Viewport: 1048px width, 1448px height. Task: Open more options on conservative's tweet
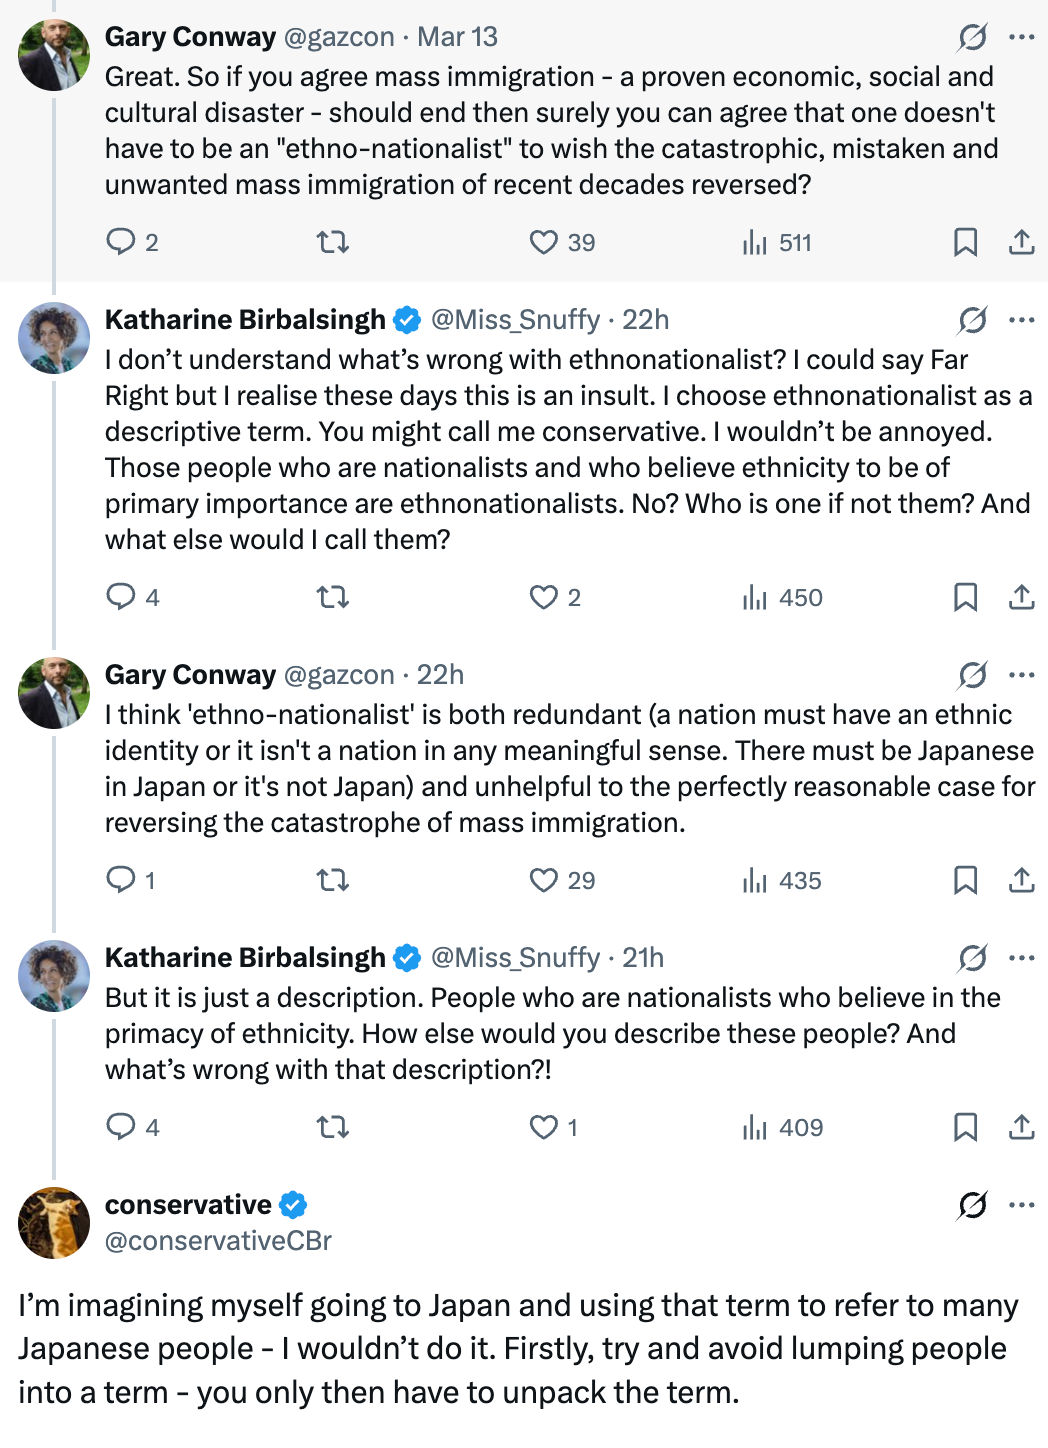point(1021,1205)
